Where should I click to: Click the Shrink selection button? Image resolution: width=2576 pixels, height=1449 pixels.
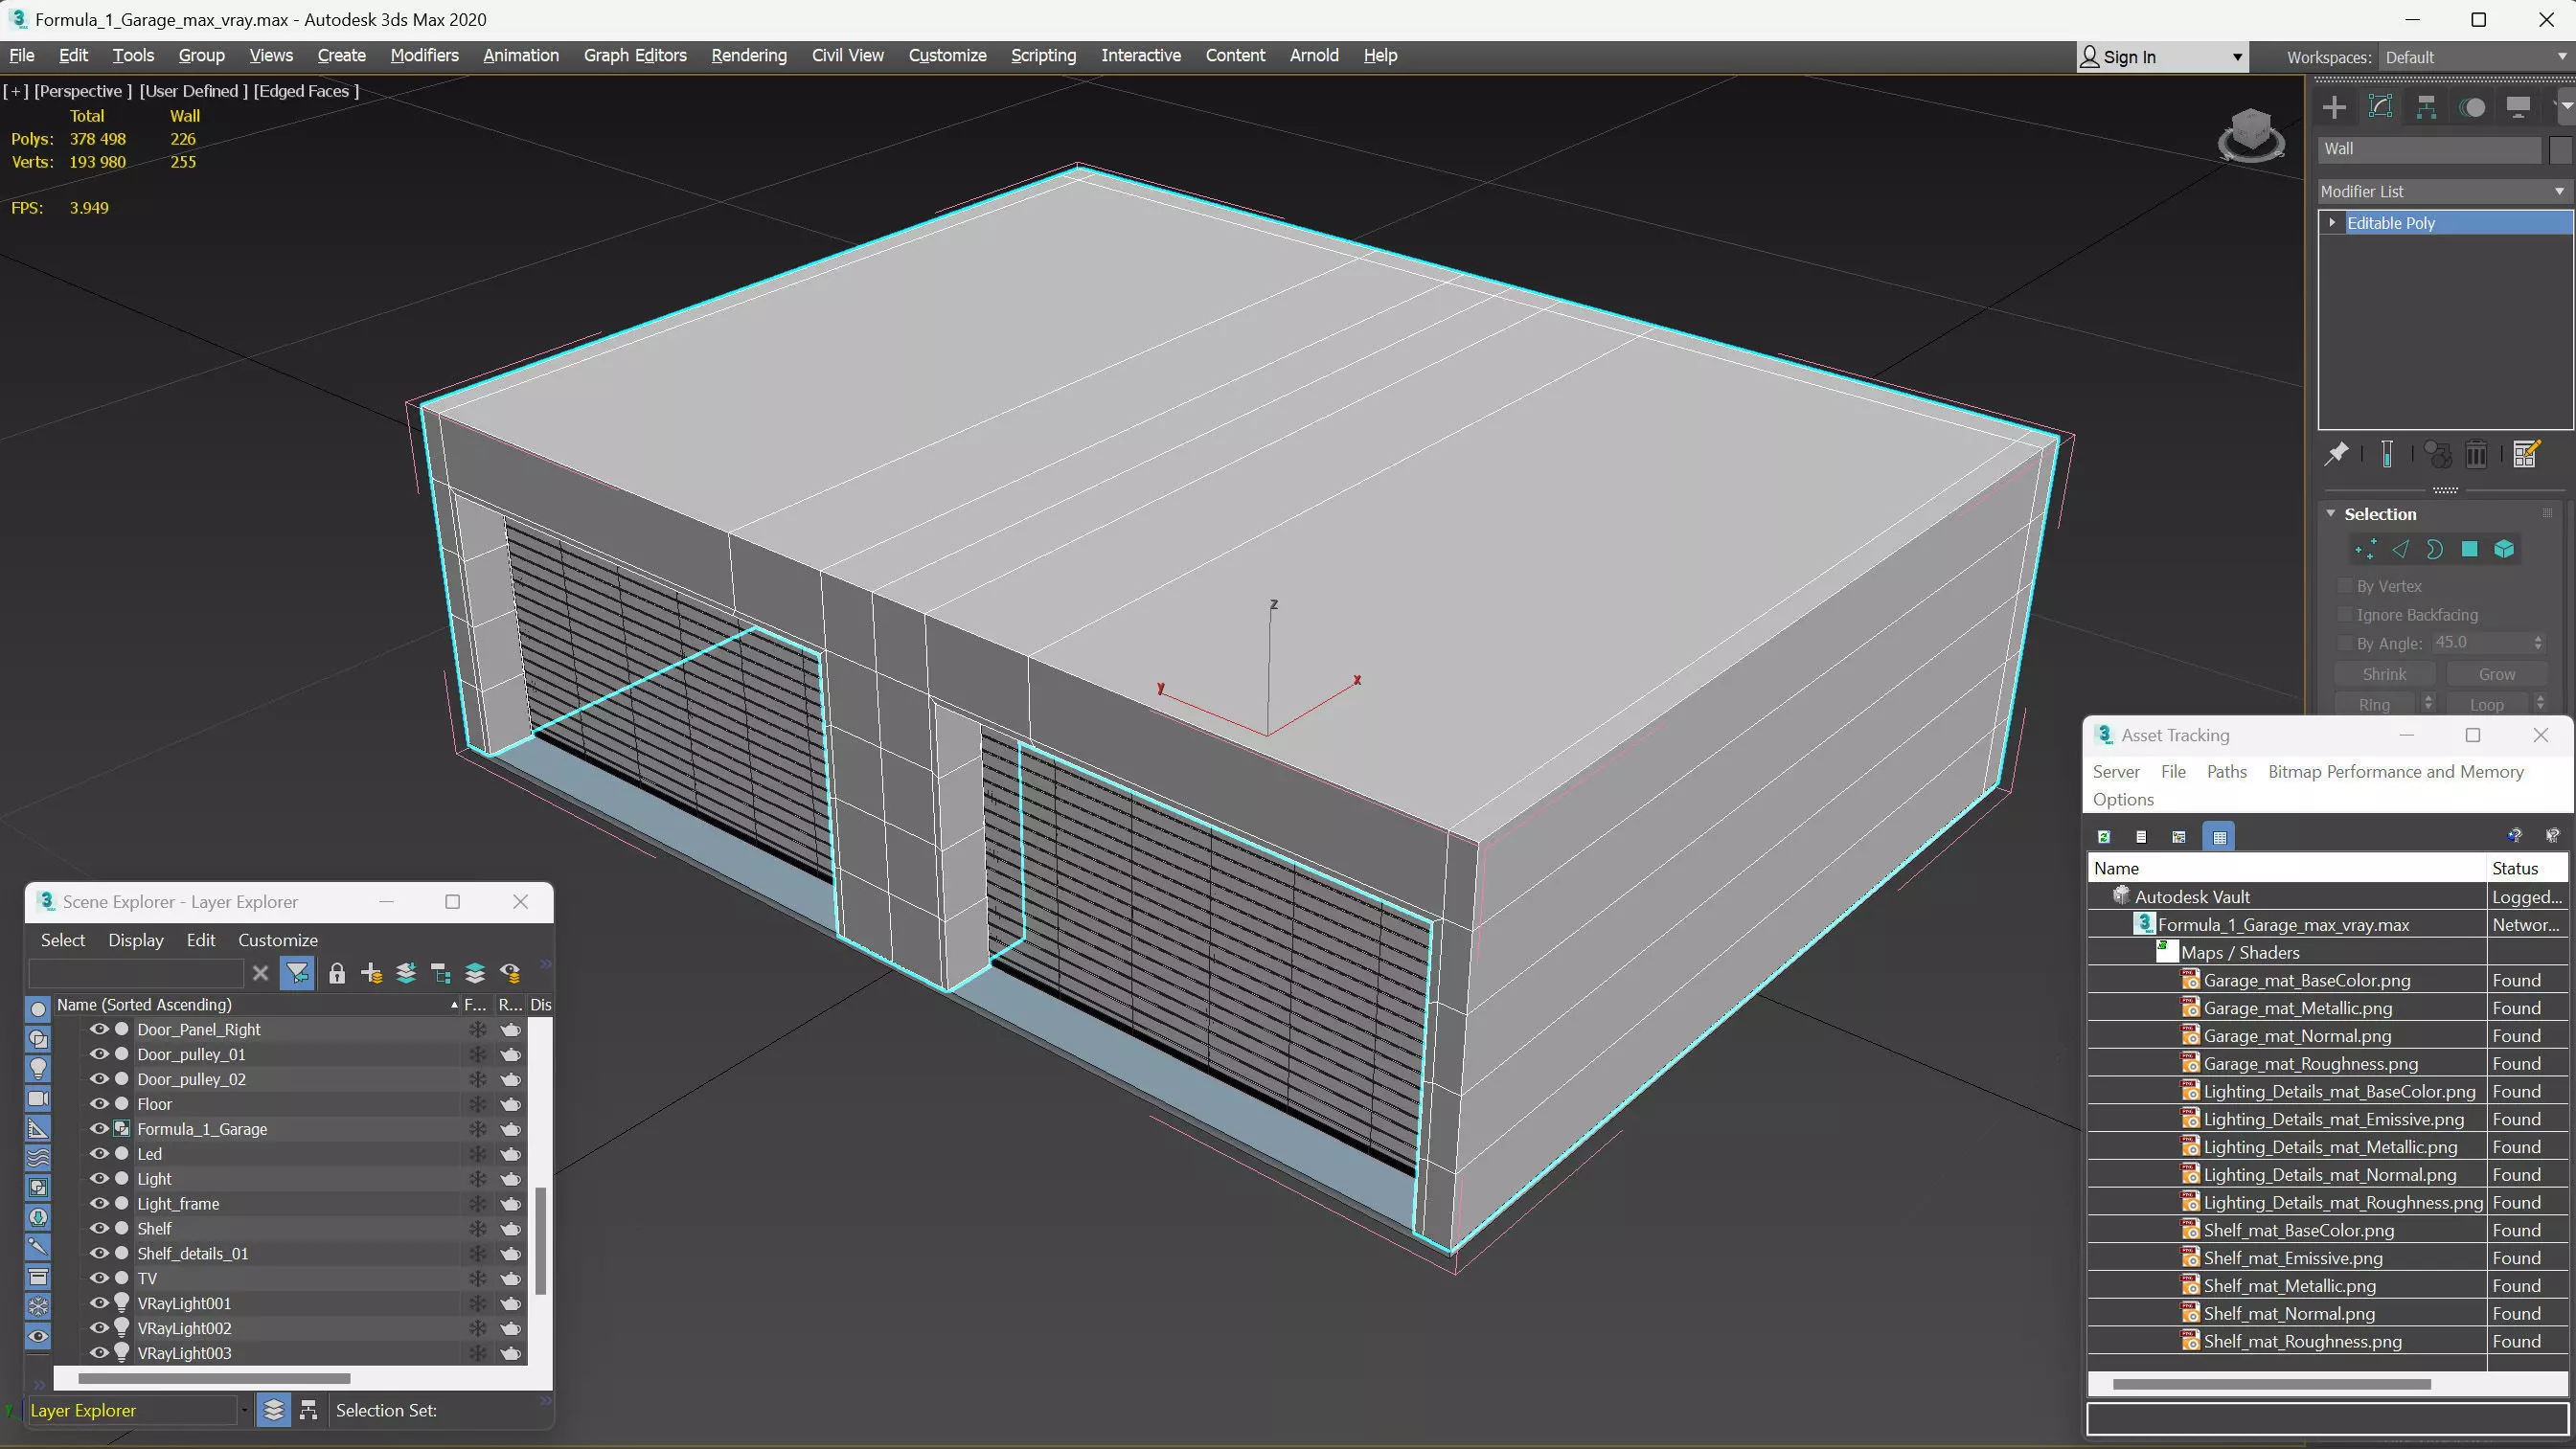(2384, 674)
